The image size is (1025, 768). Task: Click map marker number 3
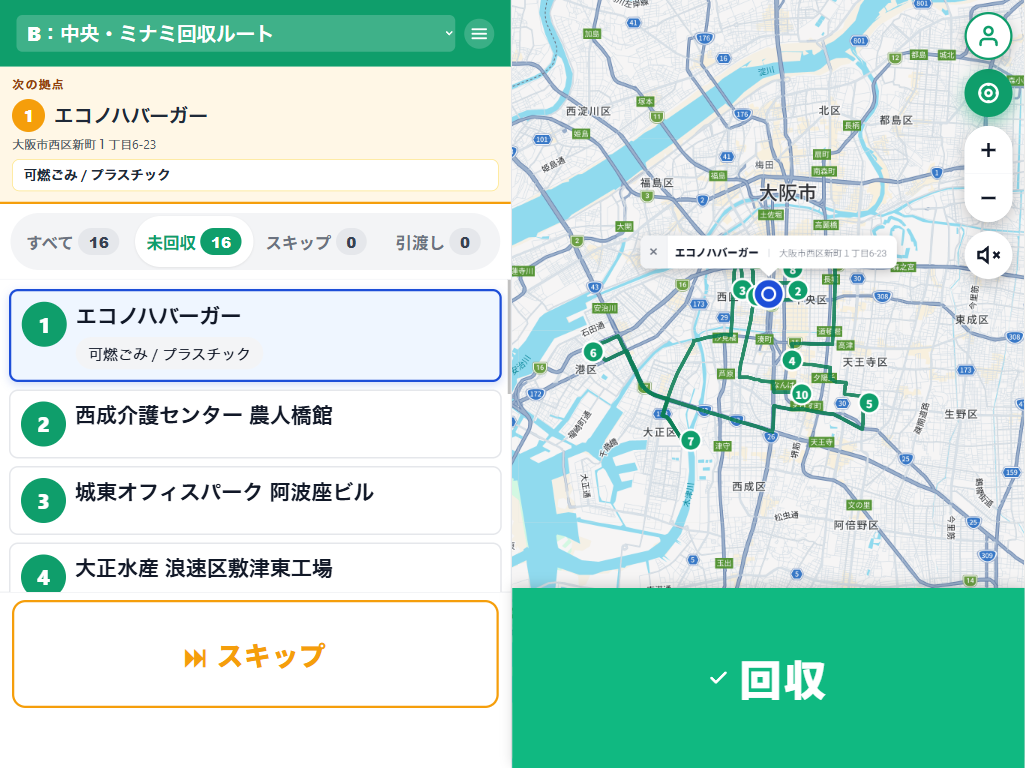(742, 290)
